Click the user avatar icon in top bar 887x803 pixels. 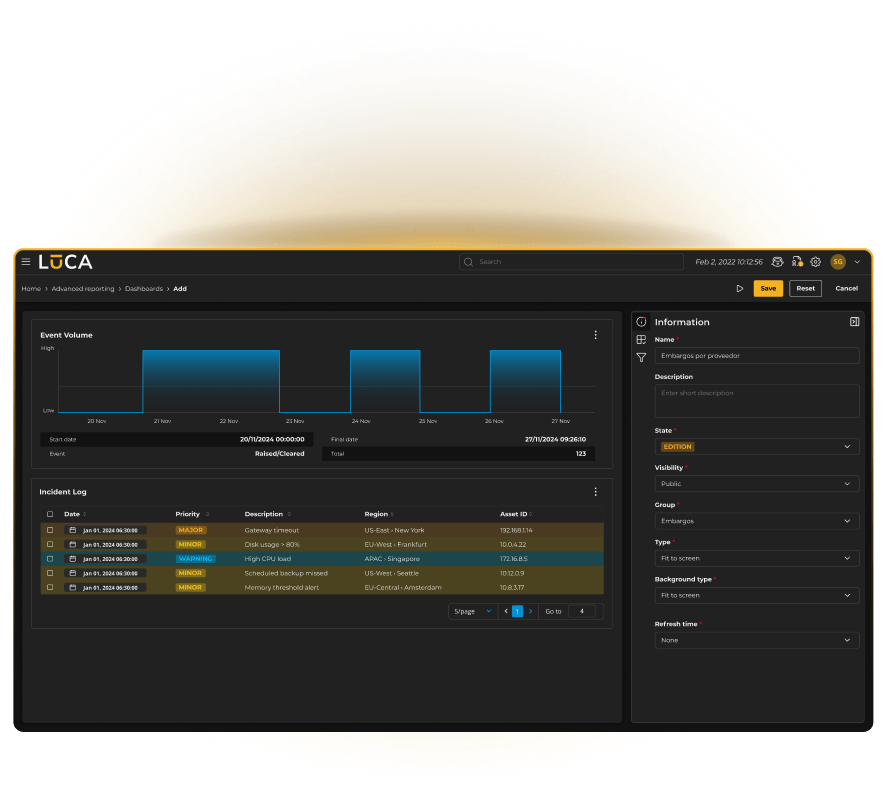click(x=838, y=262)
